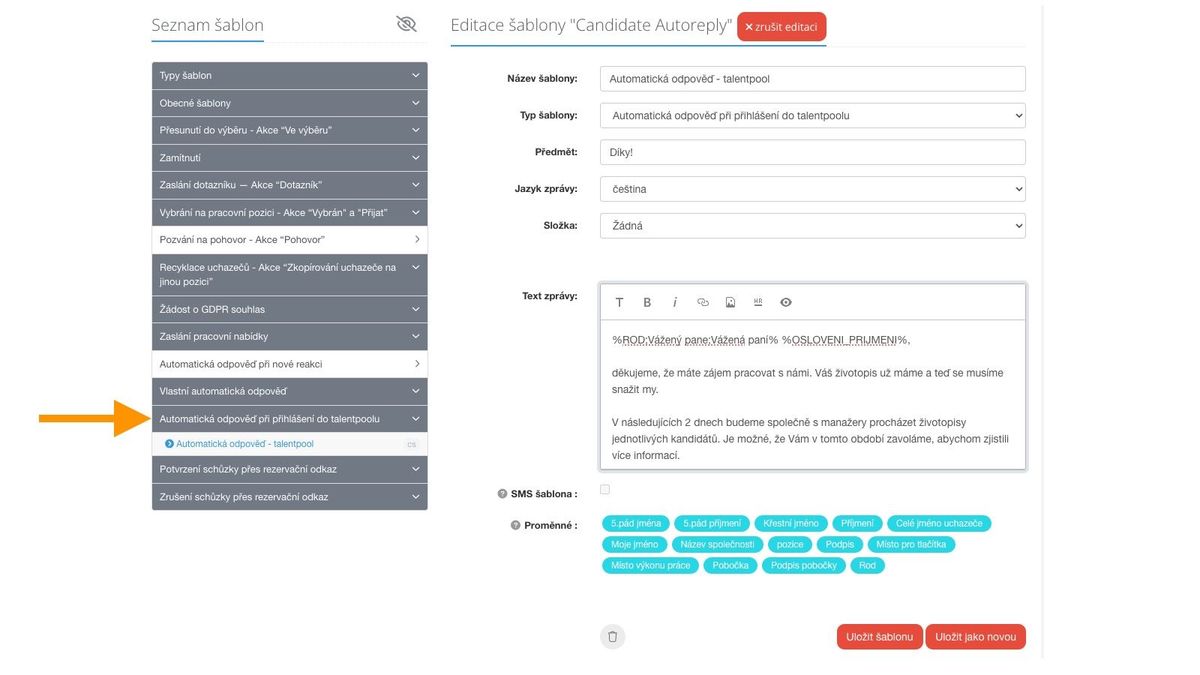
Task: Click the Předmět input field
Action: (x=812, y=152)
